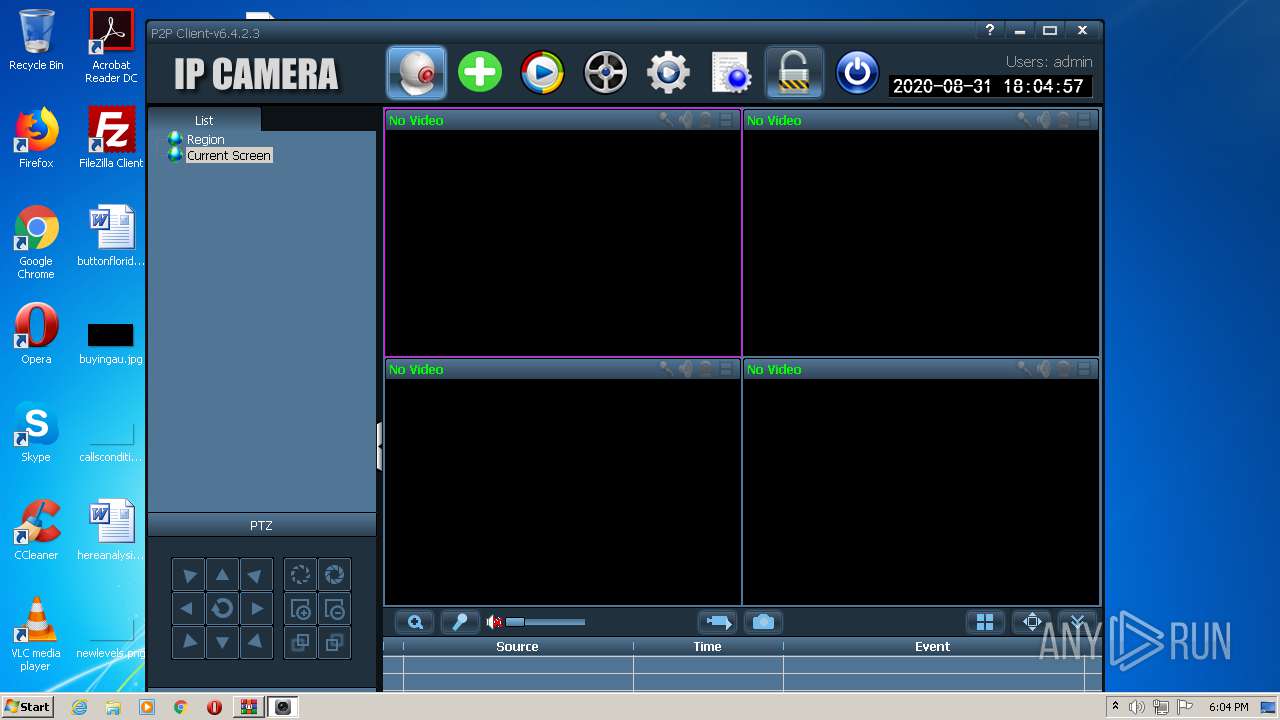Open the live camera view button
Viewport: 1280px width, 720px height.
pos(416,73)
